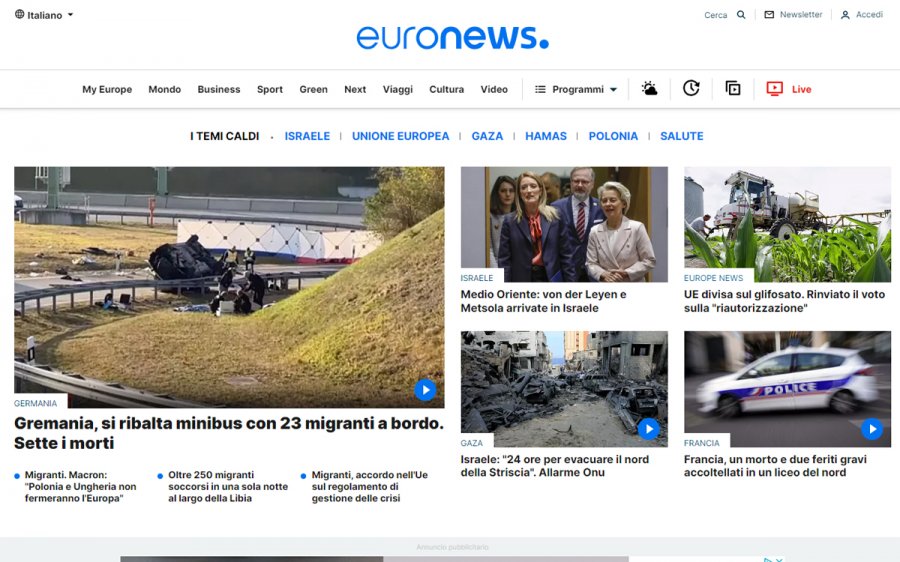Select the UNIONE EUROPEA hot topic

[401, 136]
